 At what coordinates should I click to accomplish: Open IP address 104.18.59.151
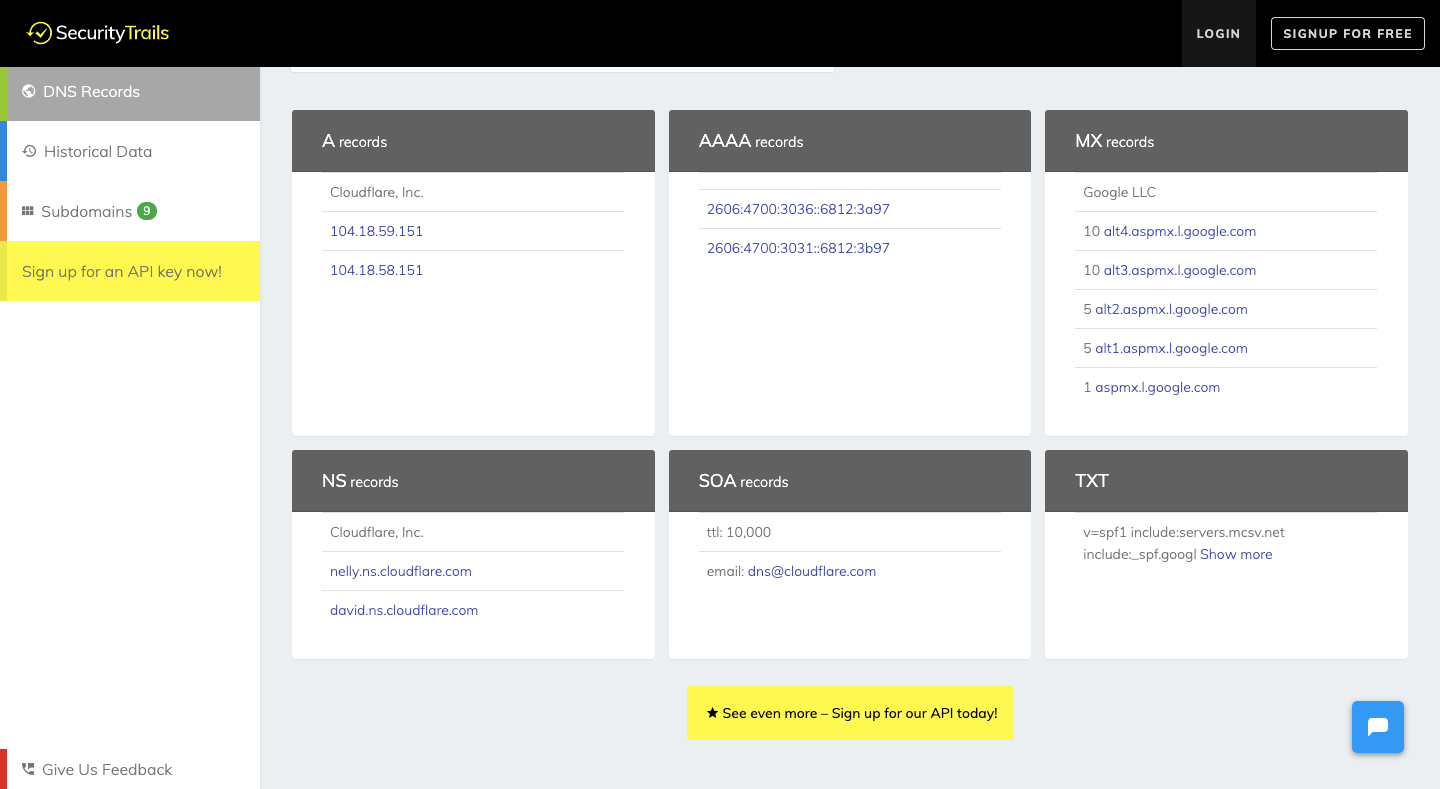tap(376, 231)
